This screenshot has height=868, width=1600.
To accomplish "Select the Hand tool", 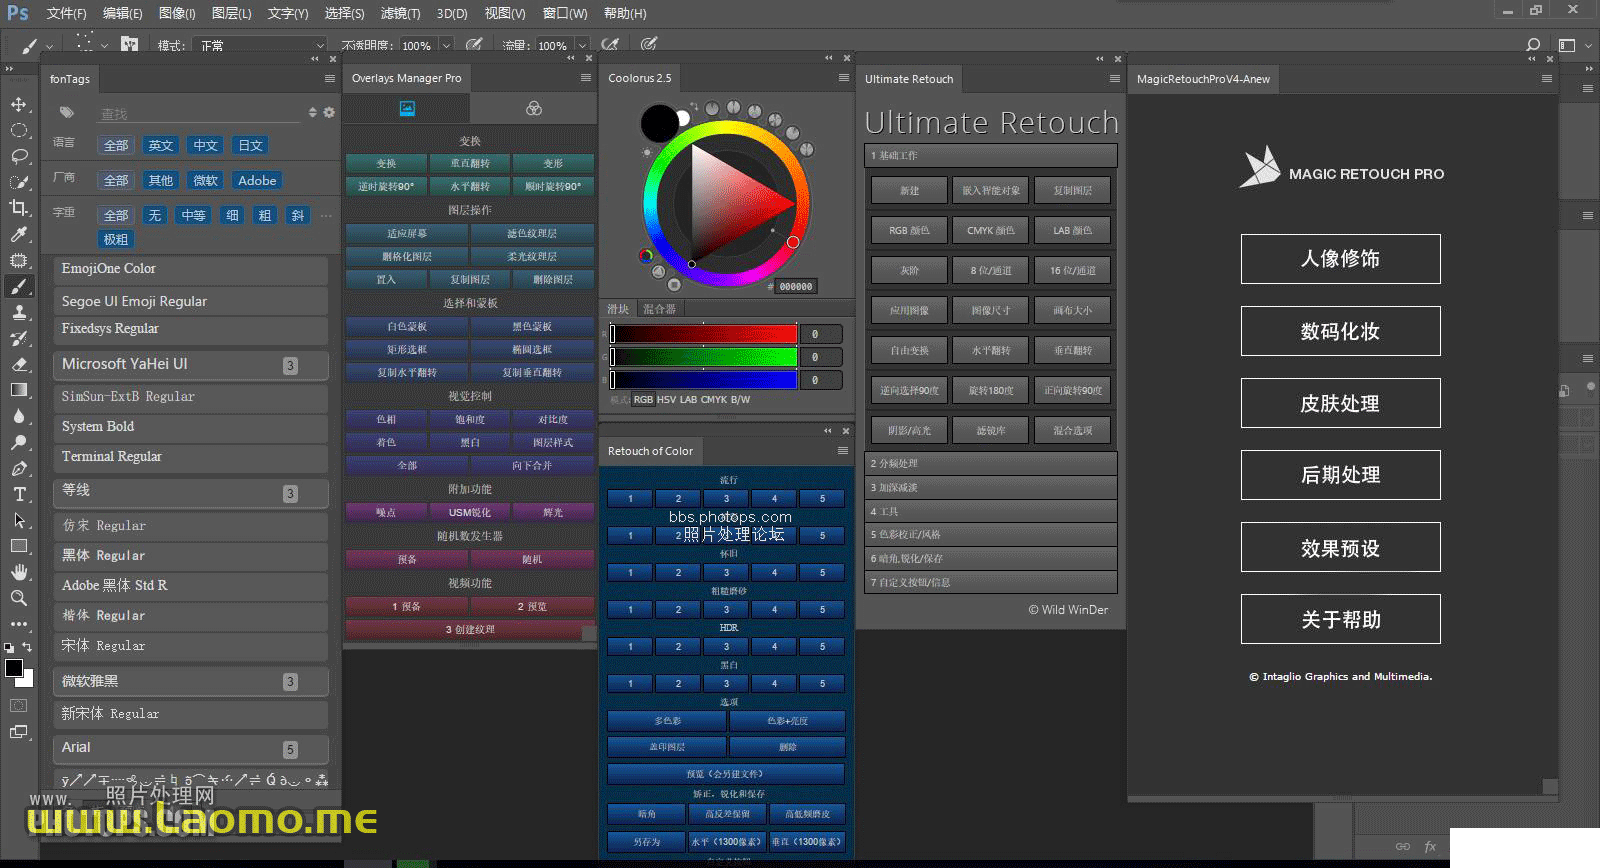I will coord(18,572).
